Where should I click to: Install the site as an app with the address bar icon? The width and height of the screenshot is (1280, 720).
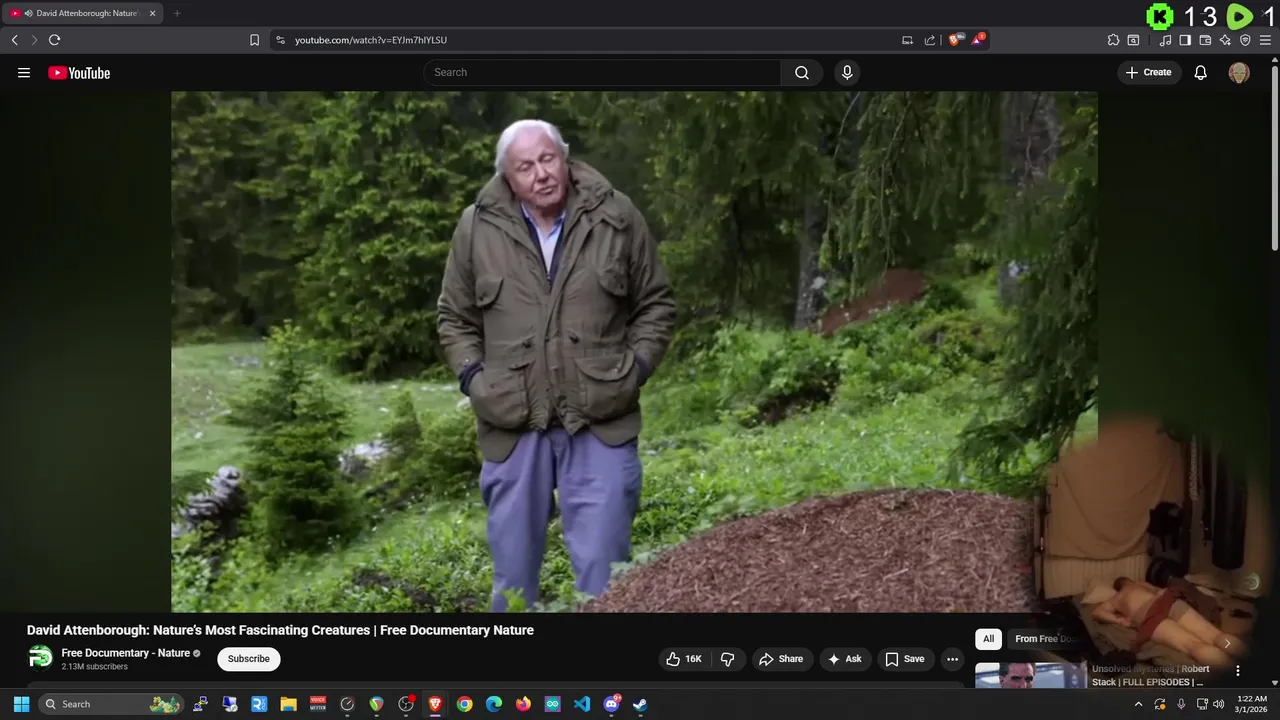[x=907, y=40]
